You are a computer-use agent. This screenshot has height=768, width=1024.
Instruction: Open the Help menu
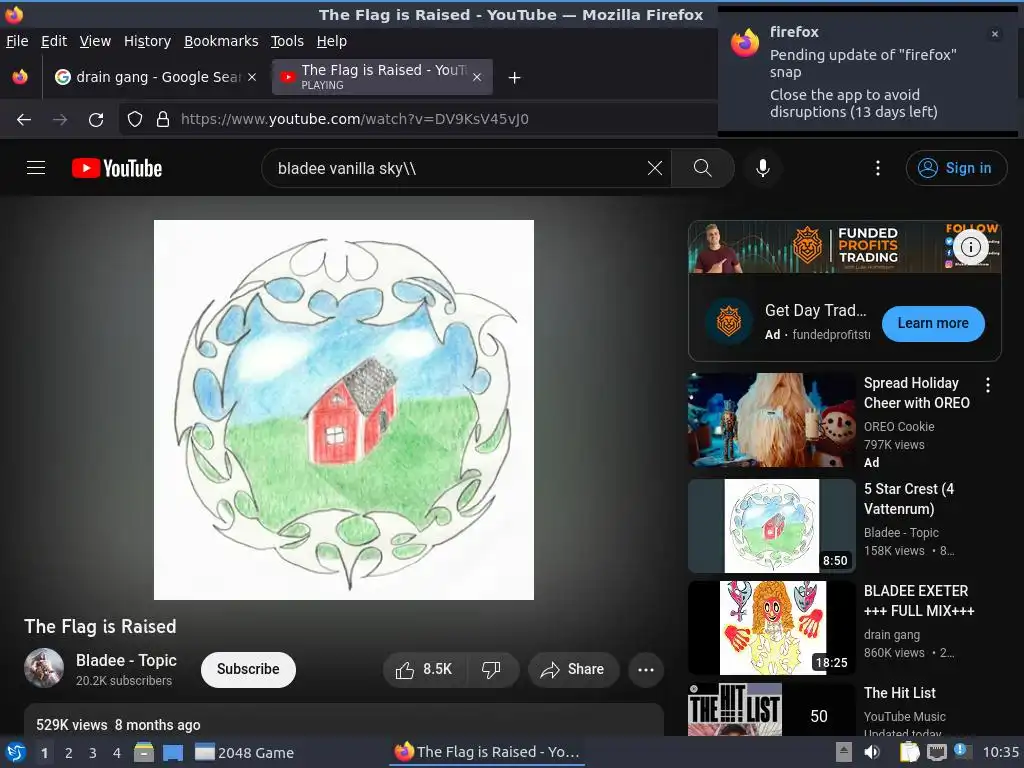(x=332, y=41)
